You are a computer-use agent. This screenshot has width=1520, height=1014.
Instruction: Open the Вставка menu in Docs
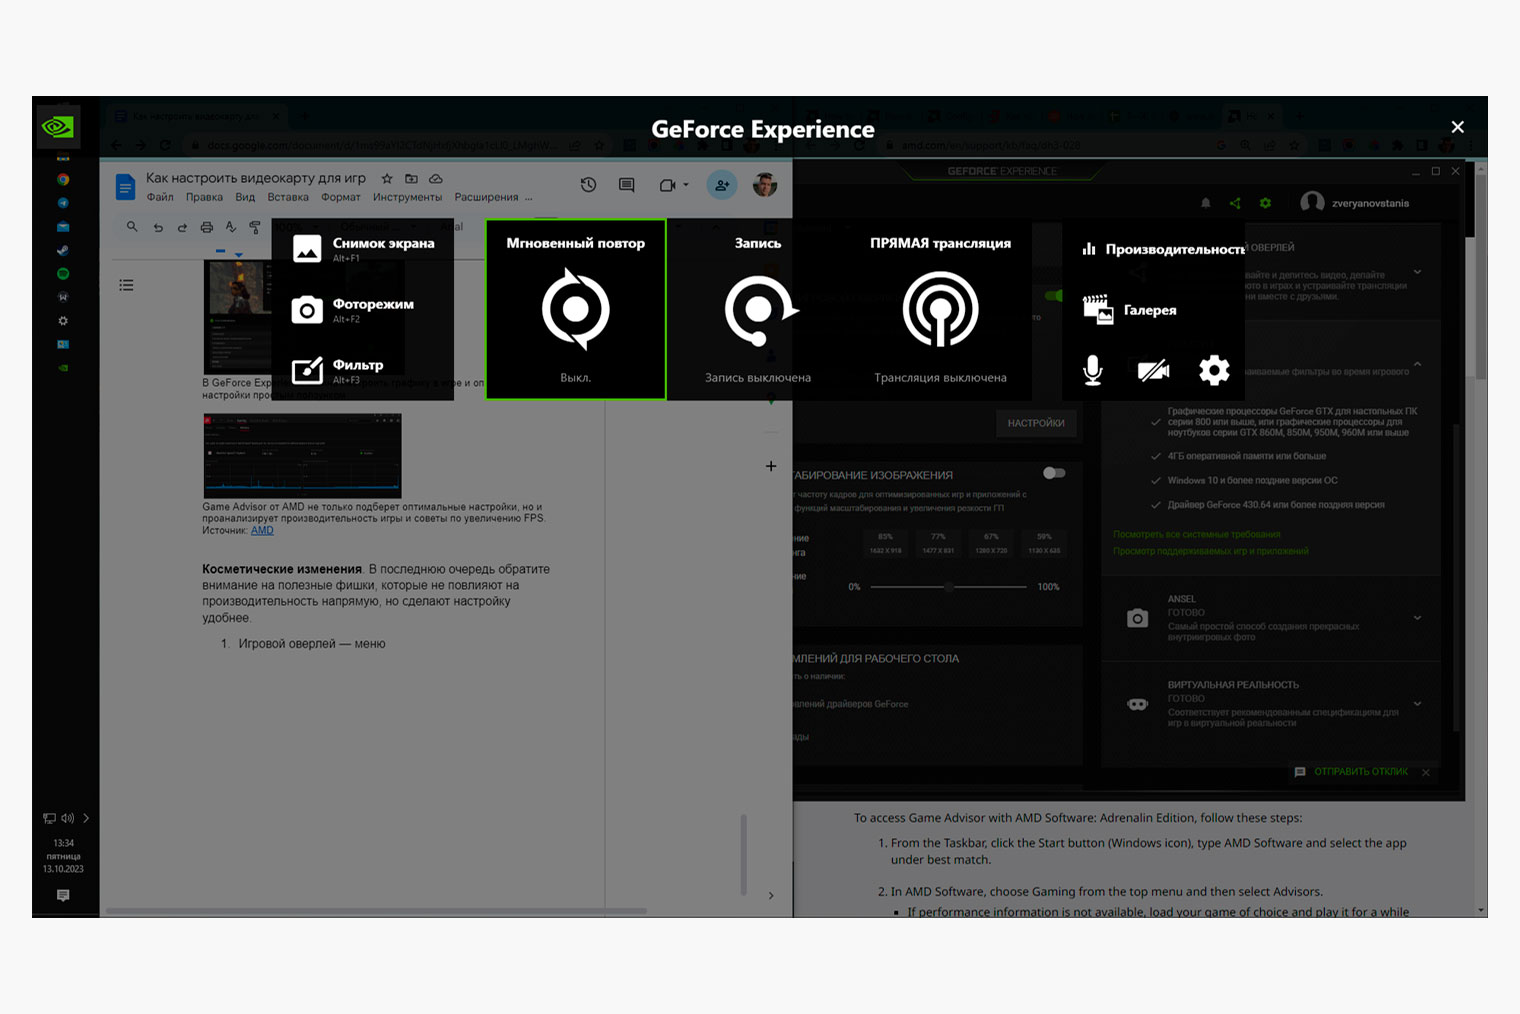point(288,197)
